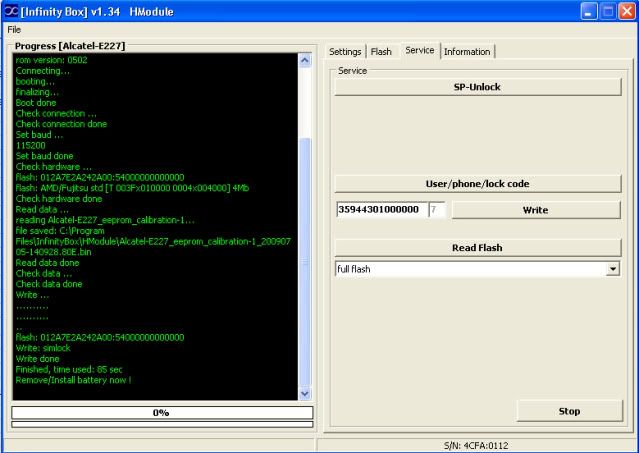Open the Information tab
639x453 pixels.
[466, 51]
